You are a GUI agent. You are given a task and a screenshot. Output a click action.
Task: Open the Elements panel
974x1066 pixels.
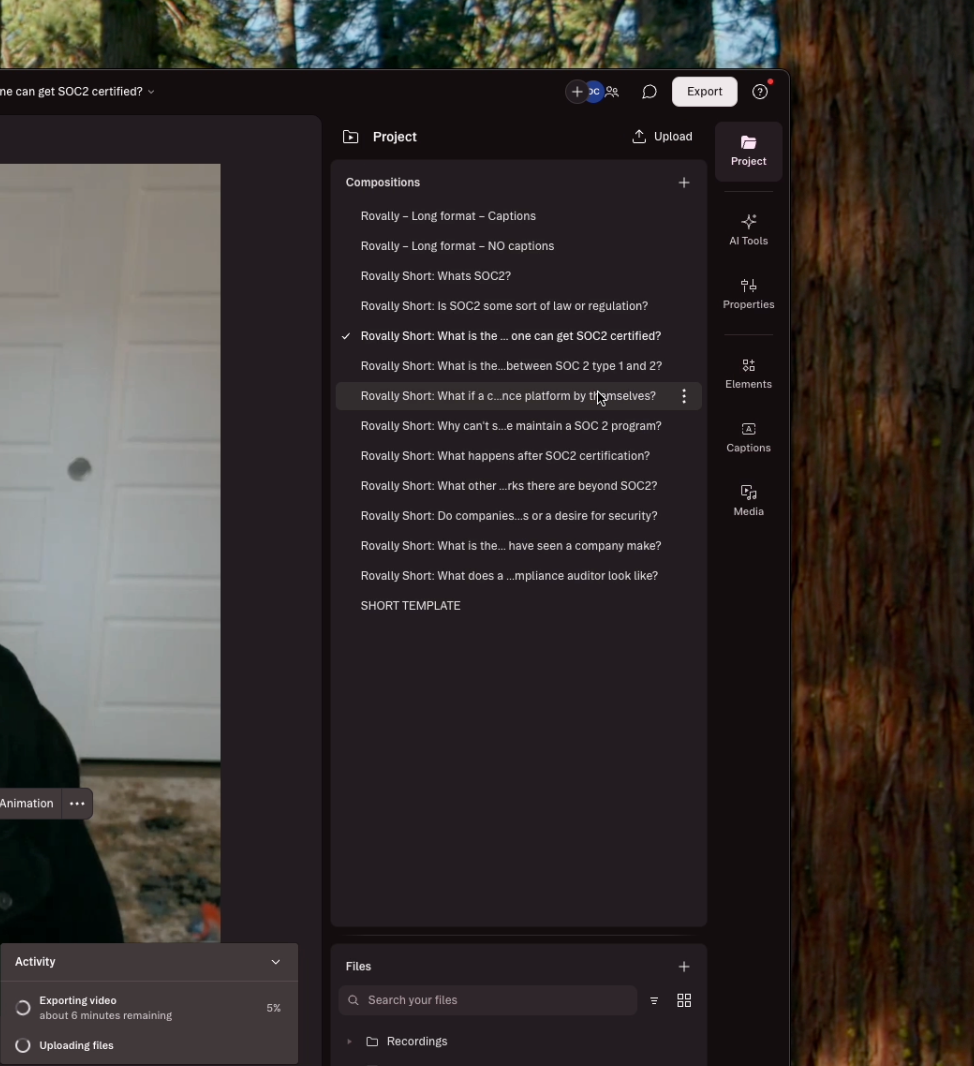point(748,374)
